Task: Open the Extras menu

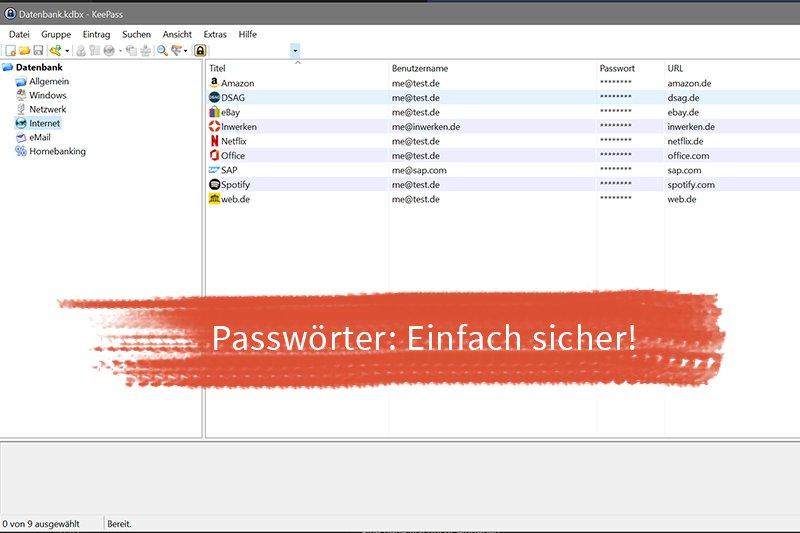Action: click(x=215, y=34)
